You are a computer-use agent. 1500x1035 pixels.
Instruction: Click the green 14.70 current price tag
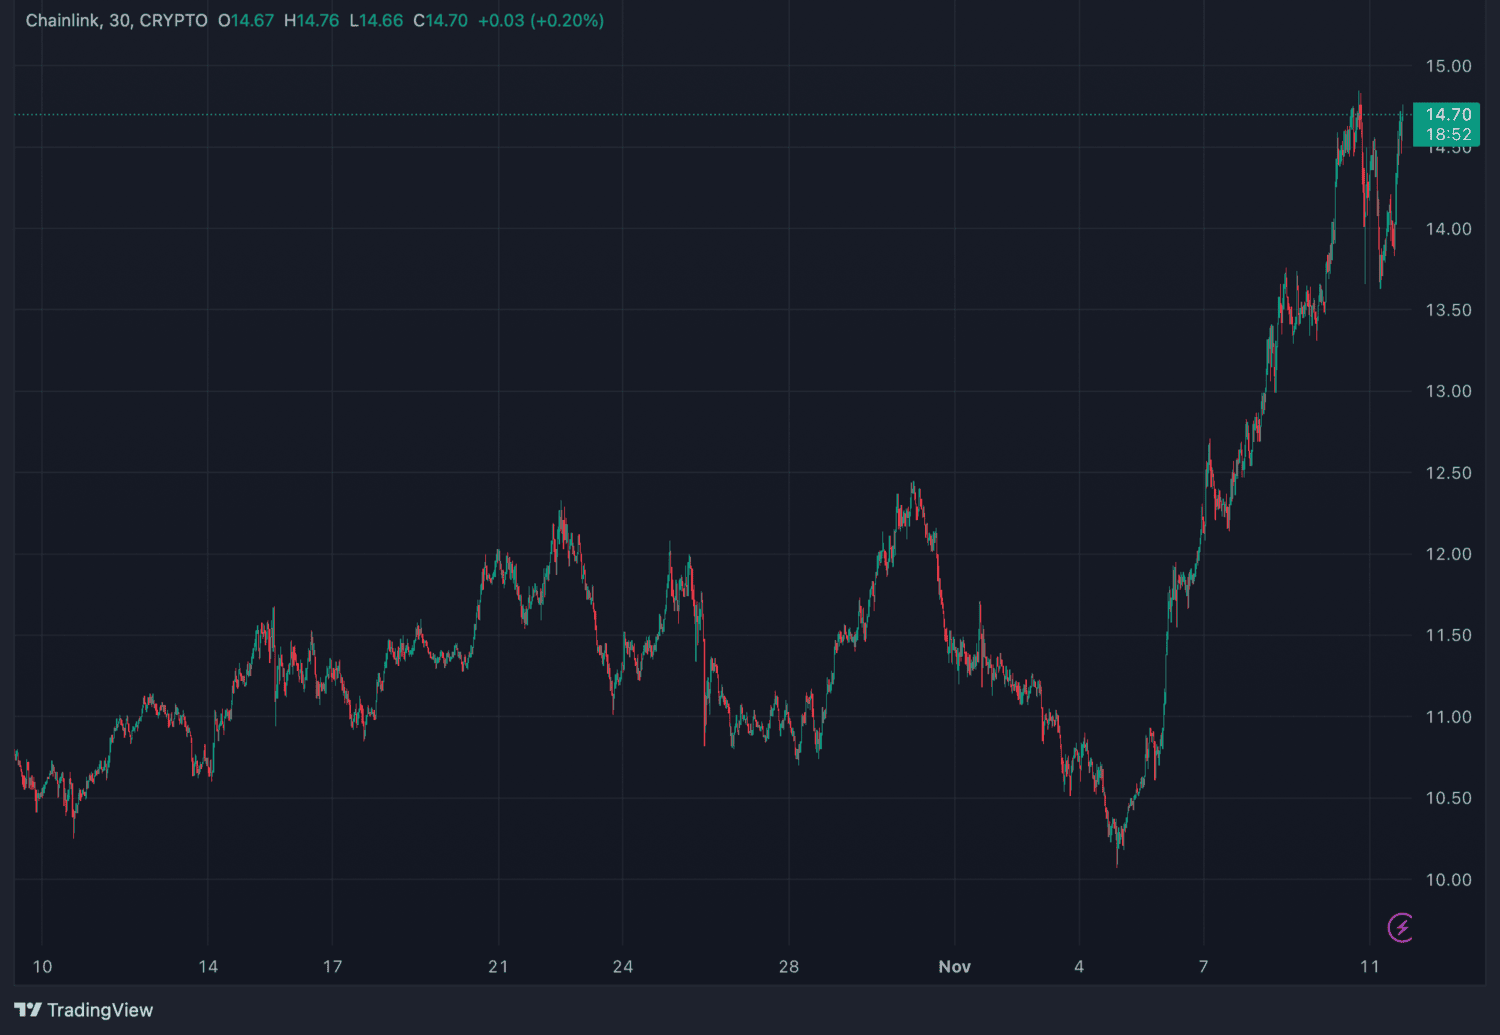tap(1447, 115)
